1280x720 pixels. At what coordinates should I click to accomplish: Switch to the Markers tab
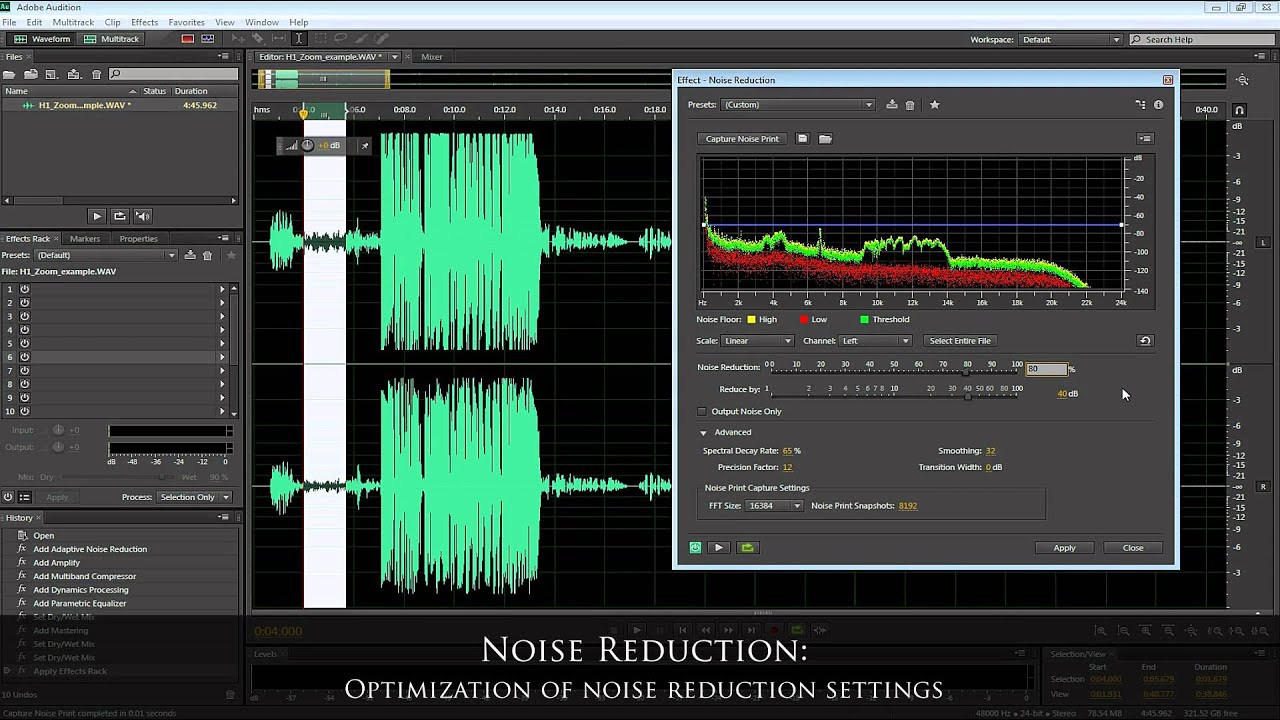point(84,239)
